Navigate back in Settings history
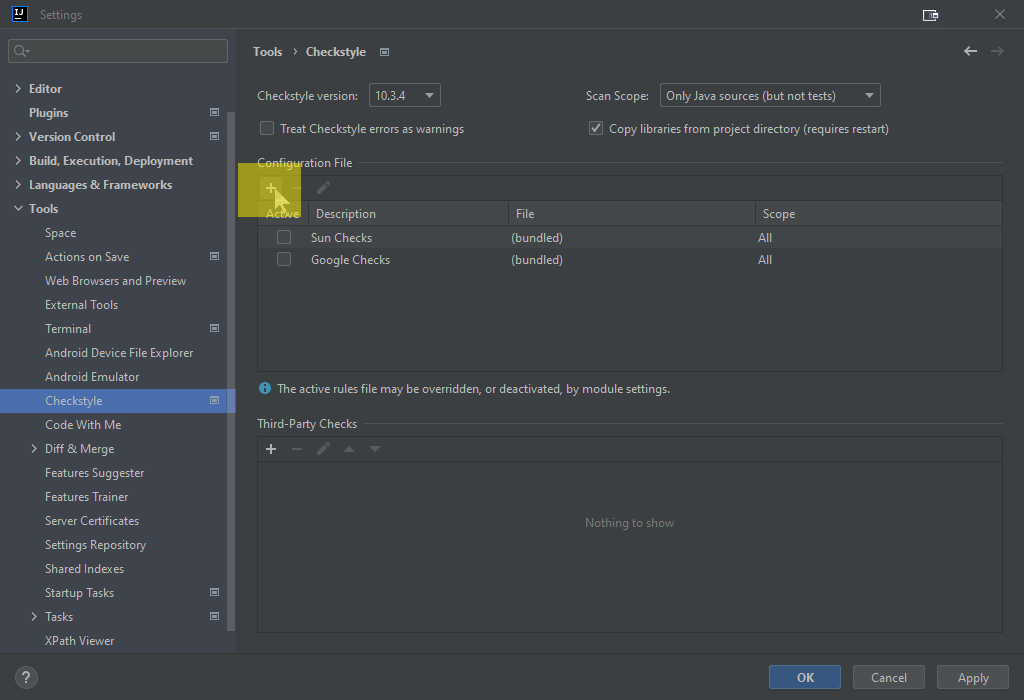 [x=970, y=51]
